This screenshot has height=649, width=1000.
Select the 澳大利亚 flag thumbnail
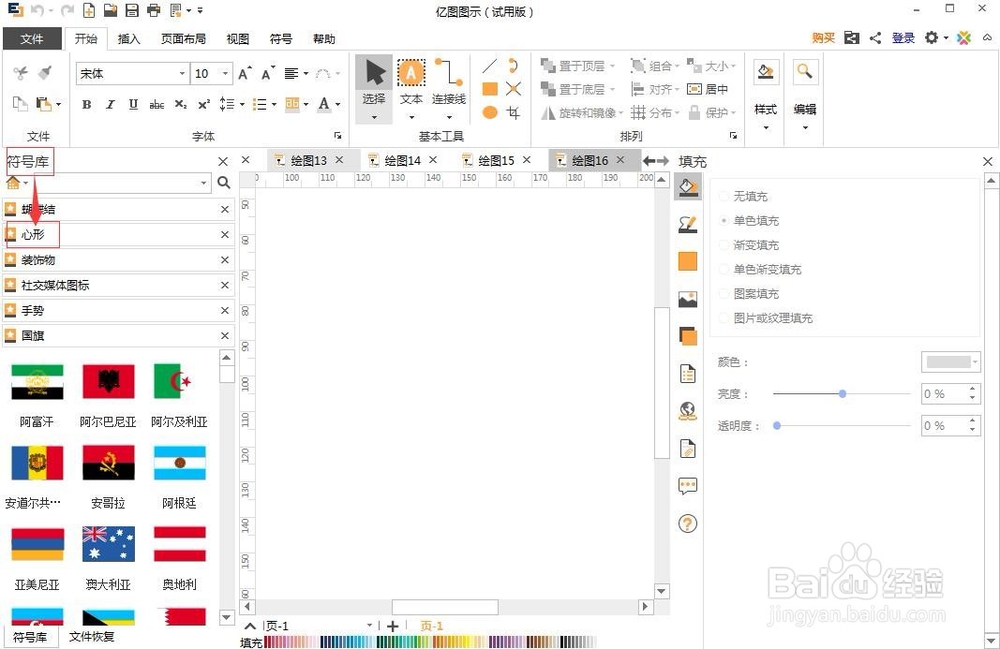click(x=107, y=544)
